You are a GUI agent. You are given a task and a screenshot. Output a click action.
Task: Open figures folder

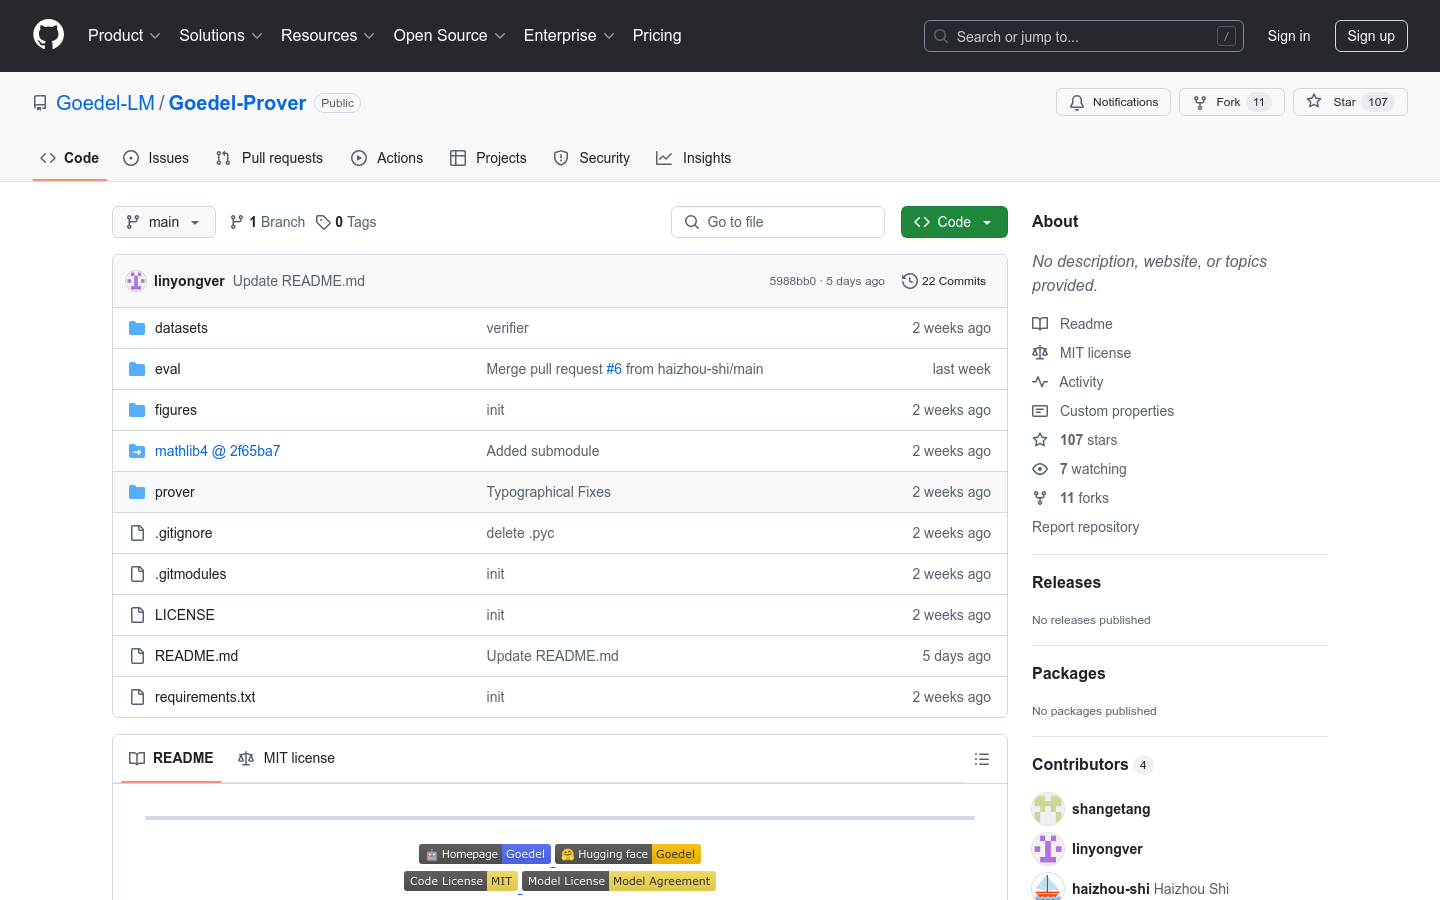(x=176, y=410)
